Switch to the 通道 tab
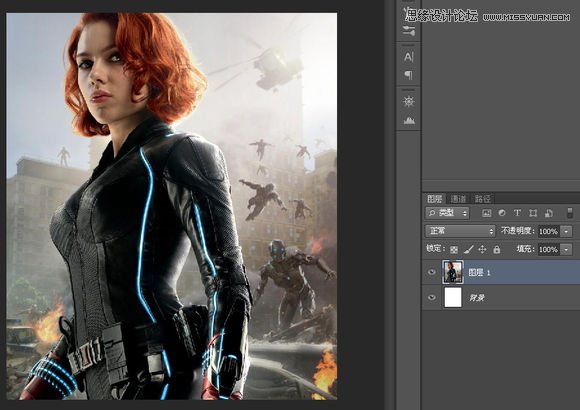 pyautogui.click(x=458, y=199)
